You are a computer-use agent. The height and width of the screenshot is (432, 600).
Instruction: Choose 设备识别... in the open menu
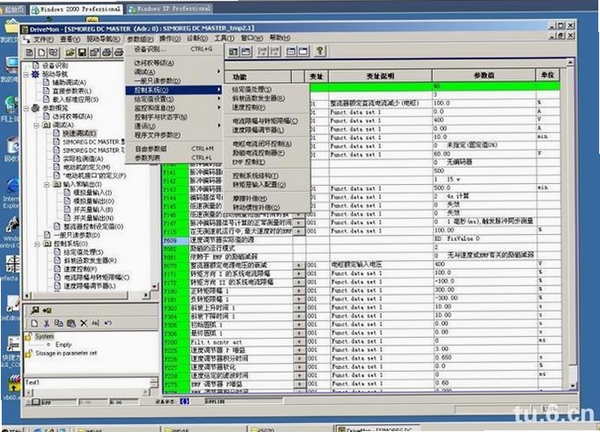[173, 49]
